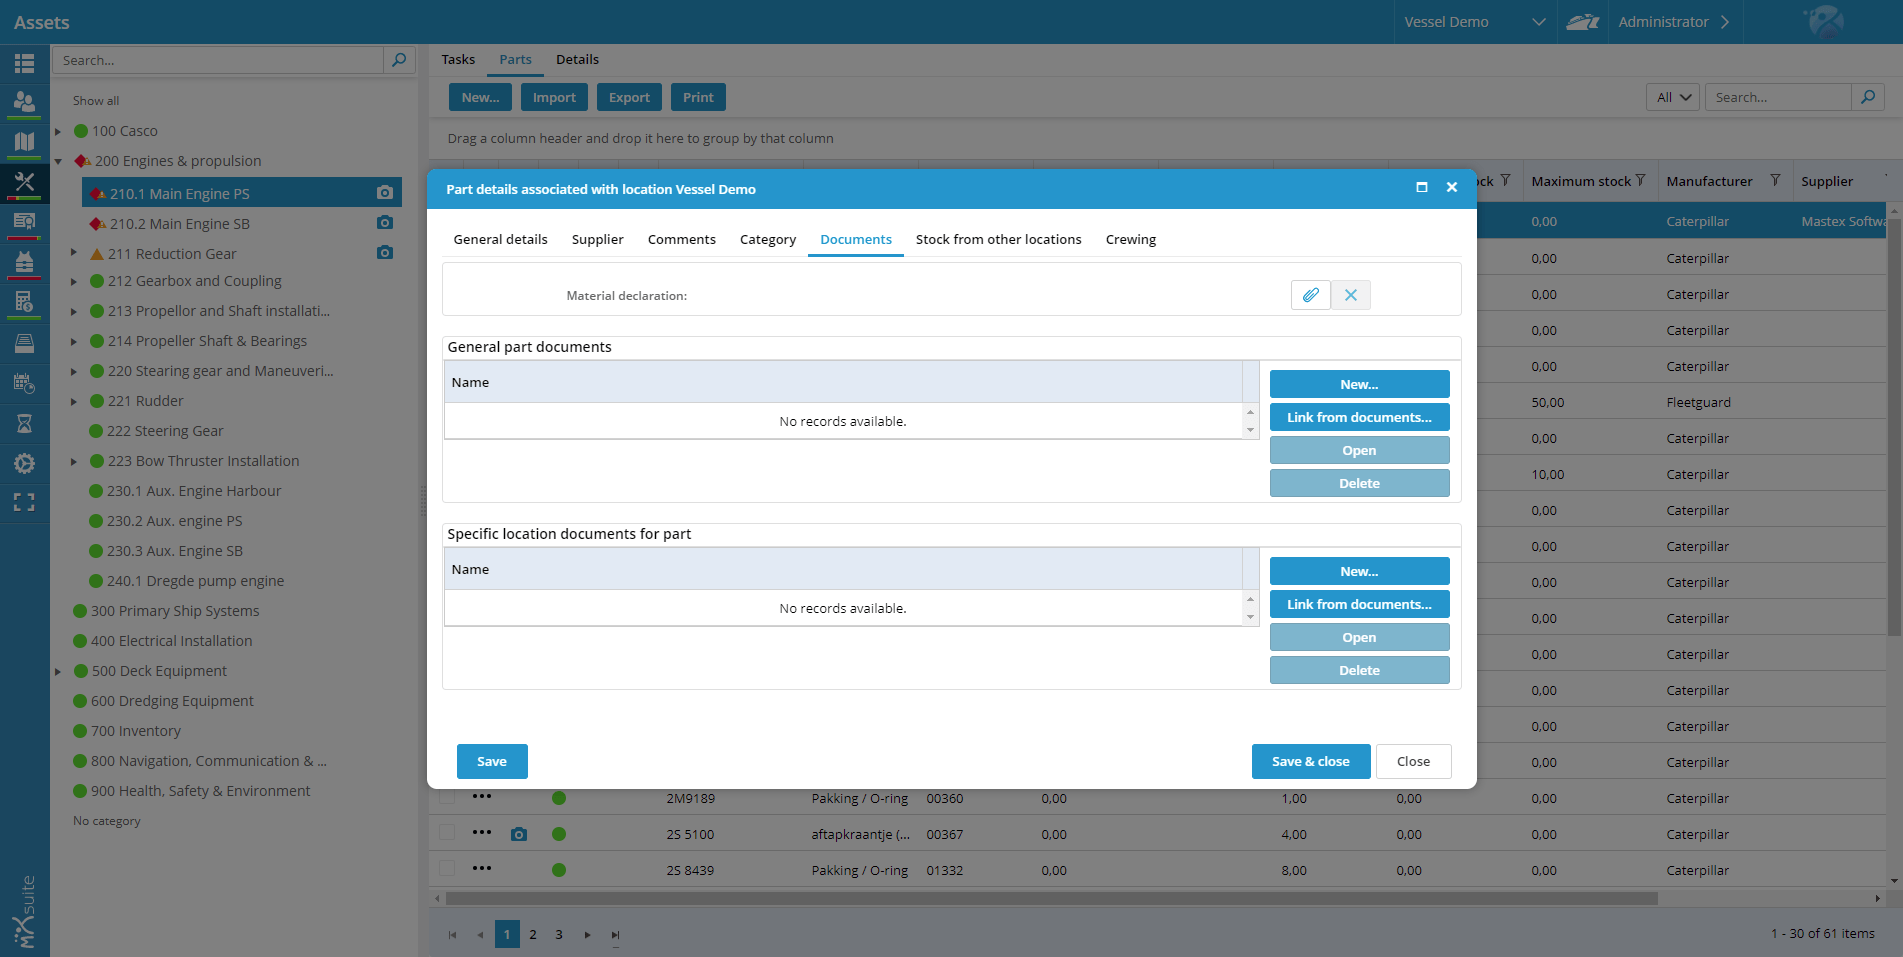
Task: Go to page 2 of the parts grid
Action: [x=533, y=934]
